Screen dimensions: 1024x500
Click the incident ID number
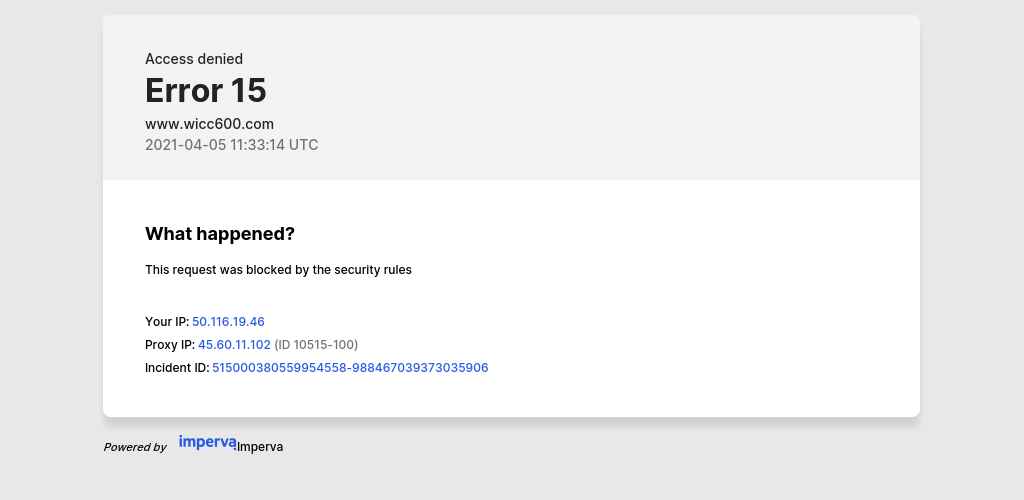350,367
